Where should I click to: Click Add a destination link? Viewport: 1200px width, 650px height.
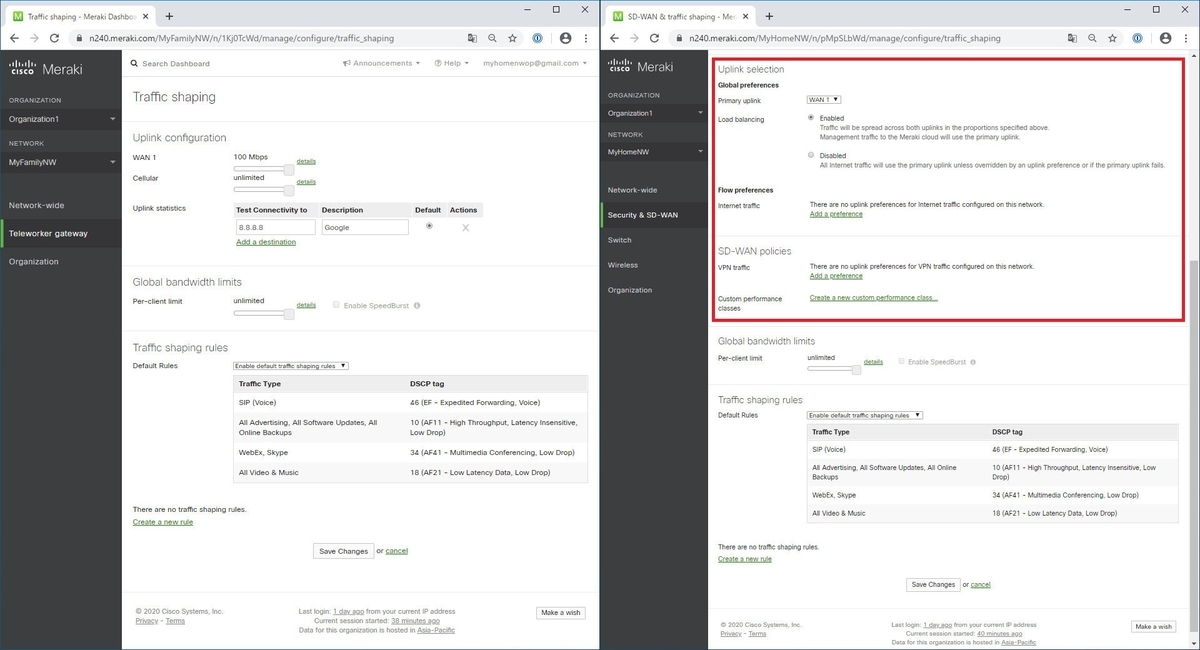[266, 242]
